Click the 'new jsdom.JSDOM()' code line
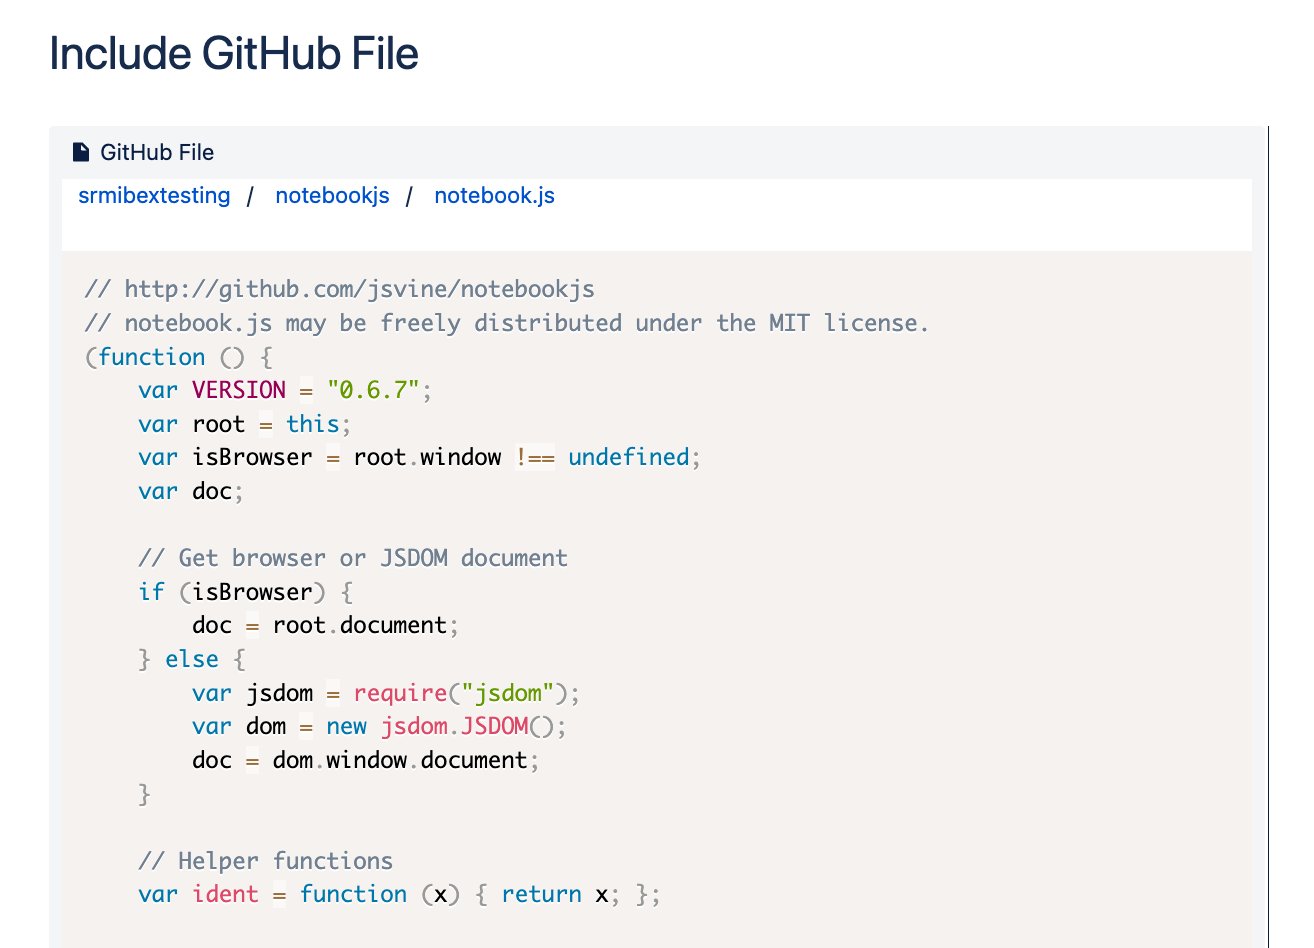 [380, 726]
